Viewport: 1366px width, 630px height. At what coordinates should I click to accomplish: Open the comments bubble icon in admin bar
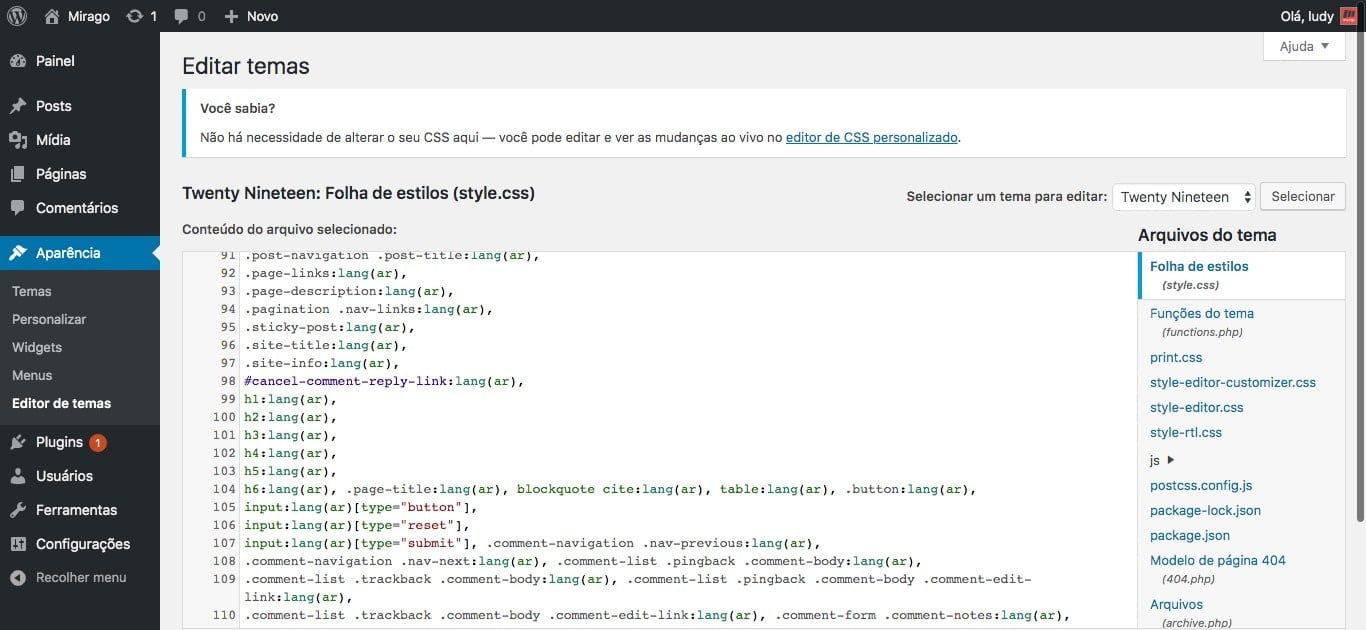pyautogui.click(x=181, y=16)
